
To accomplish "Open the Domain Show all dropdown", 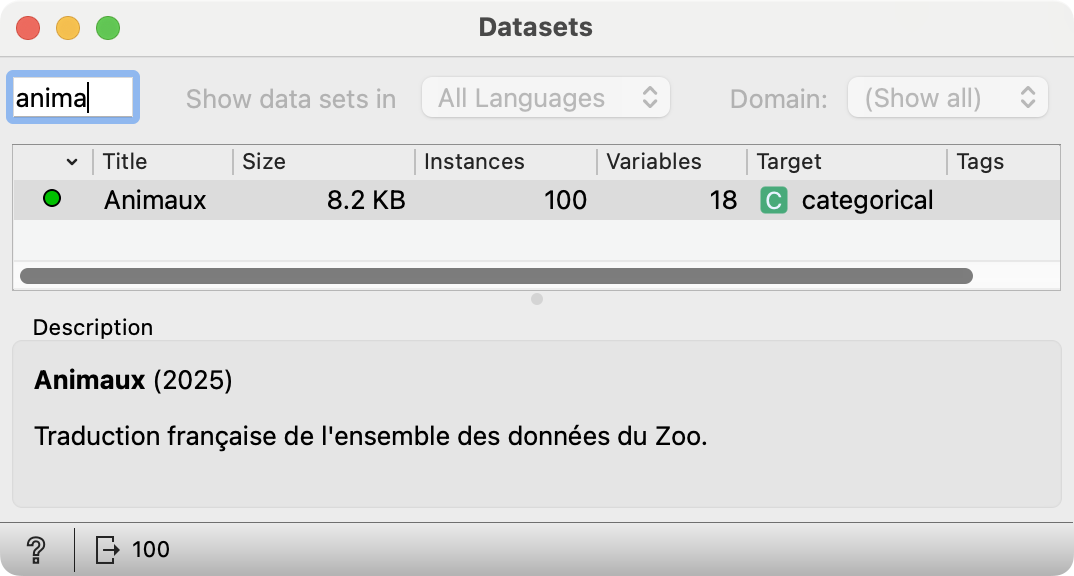I will [948, 98].
